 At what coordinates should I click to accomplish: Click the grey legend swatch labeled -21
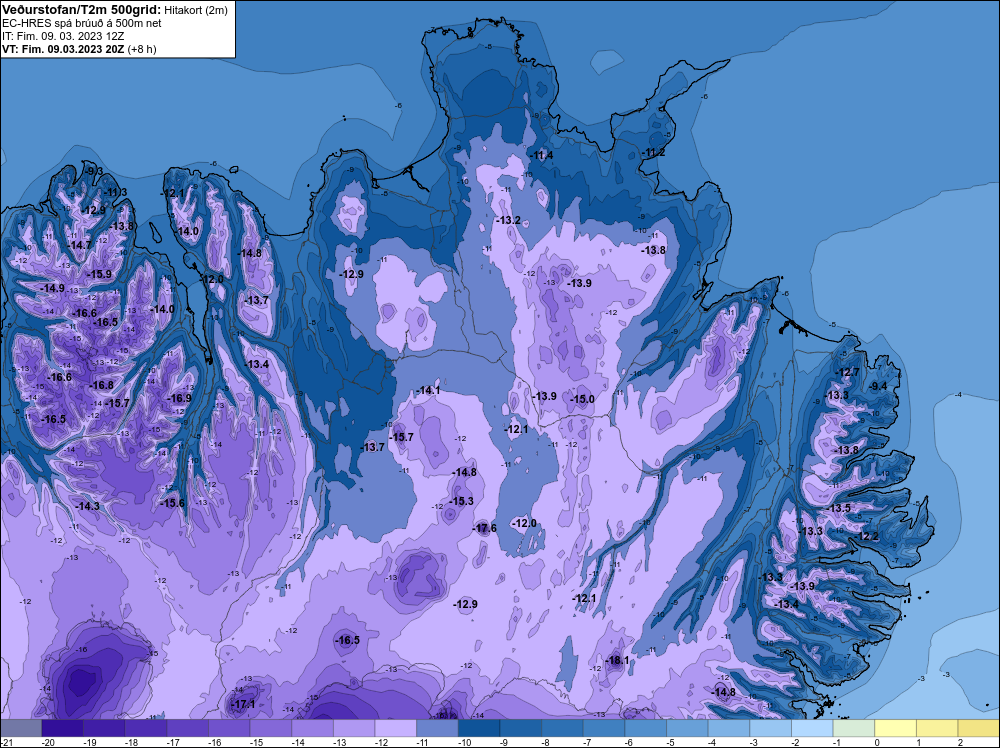(x=21, y=728)
